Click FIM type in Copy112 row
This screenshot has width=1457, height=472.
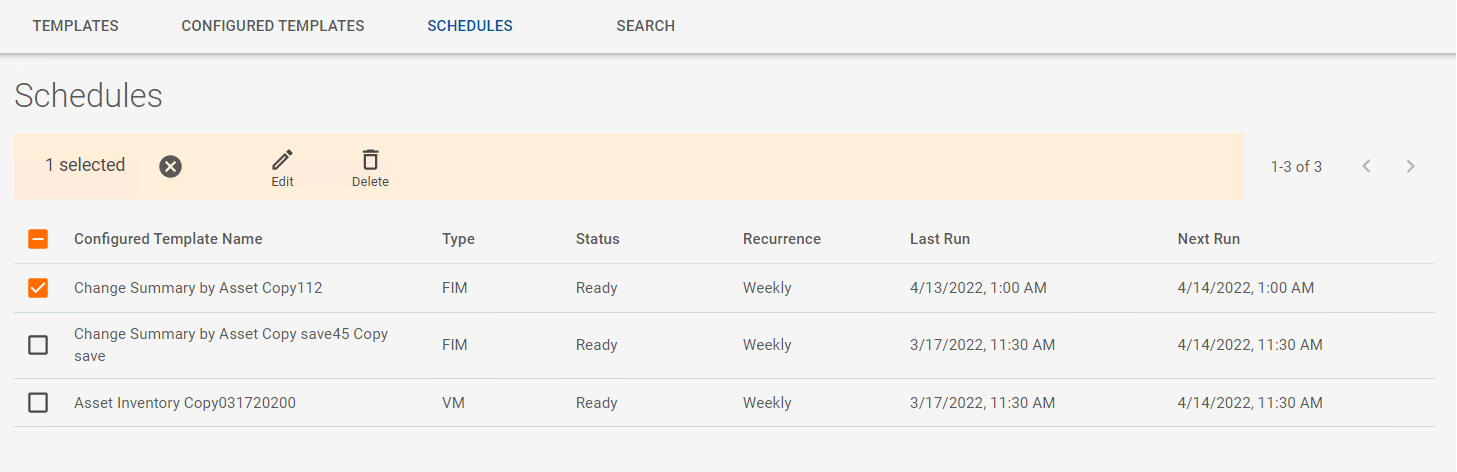pos(455,288)
